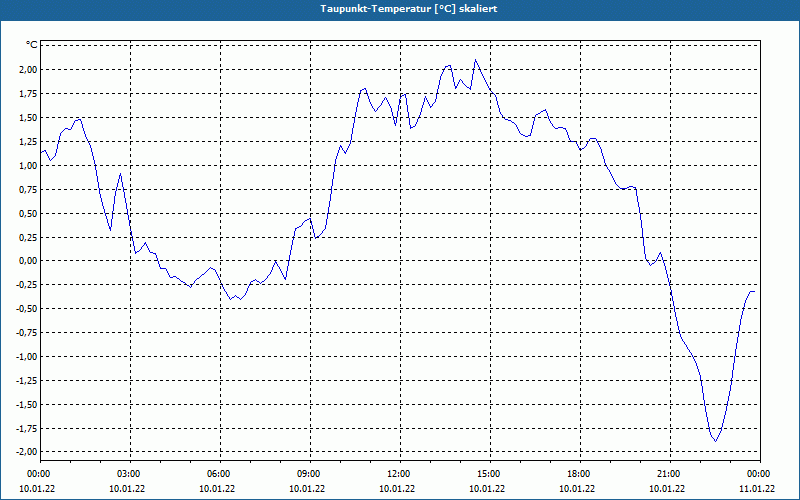
Task: Click the -1,50 y-axis tick label
Action: click(x=27, y=405)
